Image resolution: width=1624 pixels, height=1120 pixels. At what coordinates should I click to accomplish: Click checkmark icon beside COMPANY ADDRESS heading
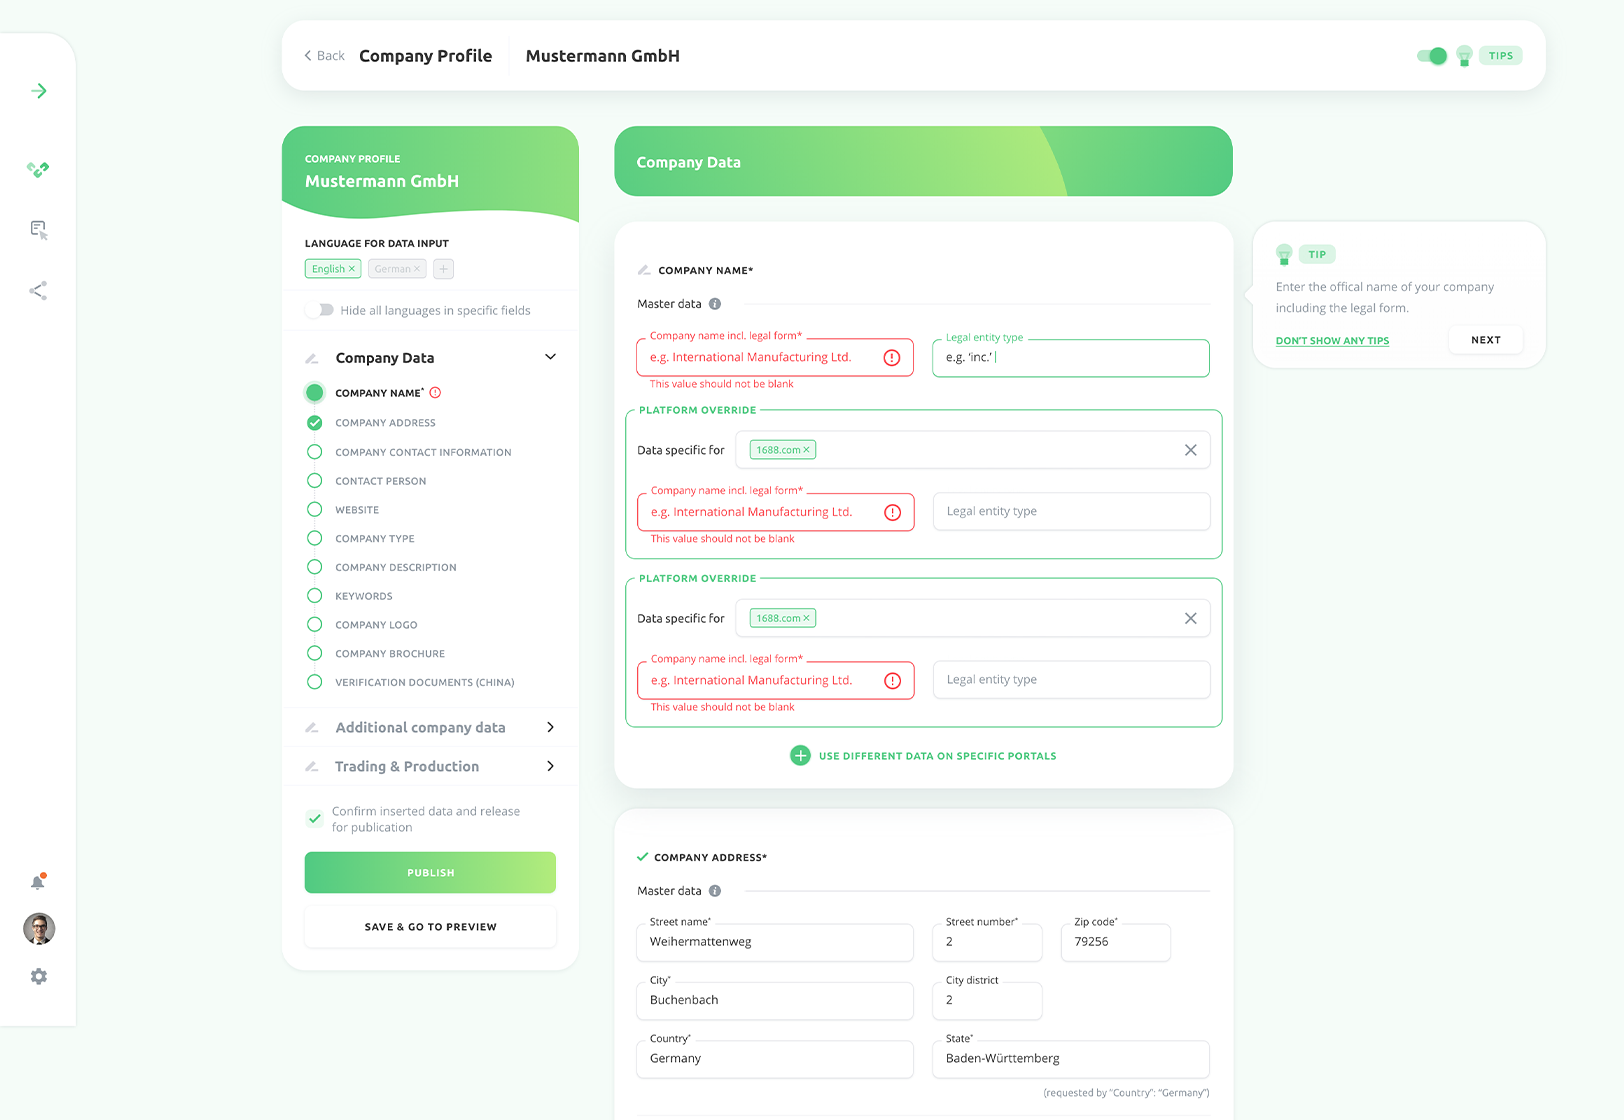[x=642, y=857]
